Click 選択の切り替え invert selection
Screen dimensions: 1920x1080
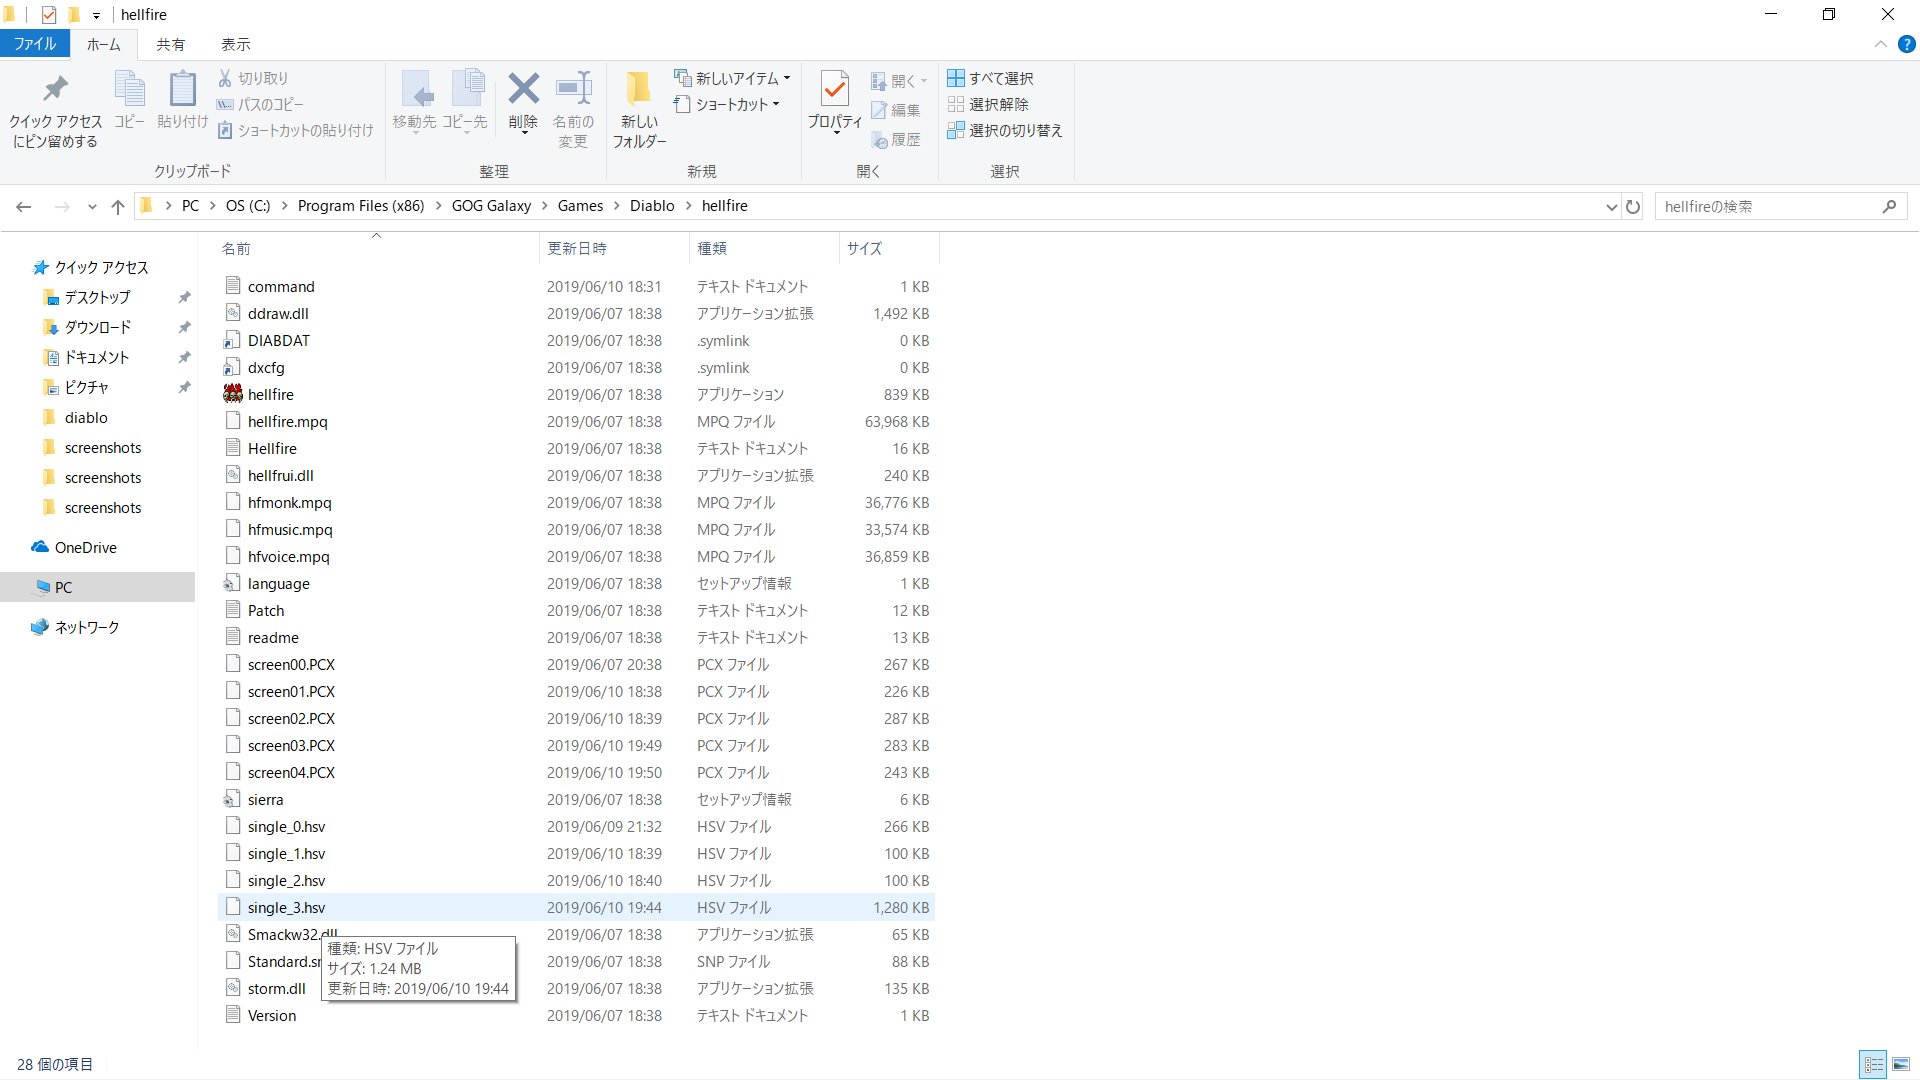1005,130
